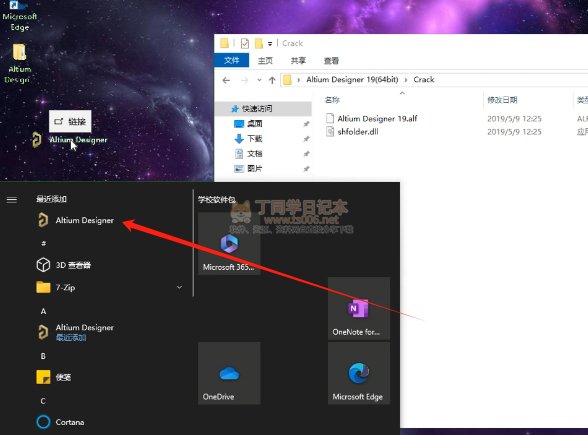
Task: Expand the 7-Zip folder chevron
Action: click(179, 288)
